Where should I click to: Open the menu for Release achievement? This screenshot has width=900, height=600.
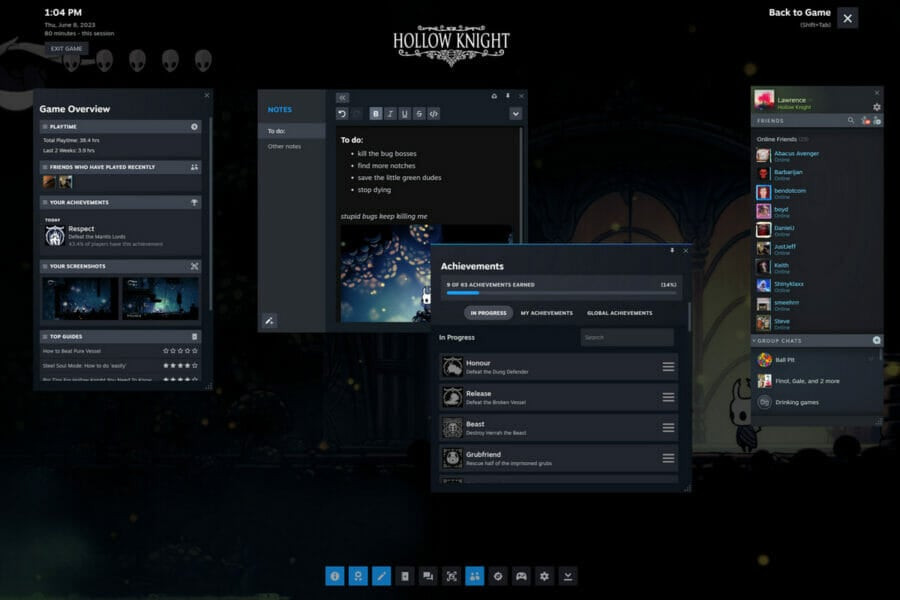point(668,397)
